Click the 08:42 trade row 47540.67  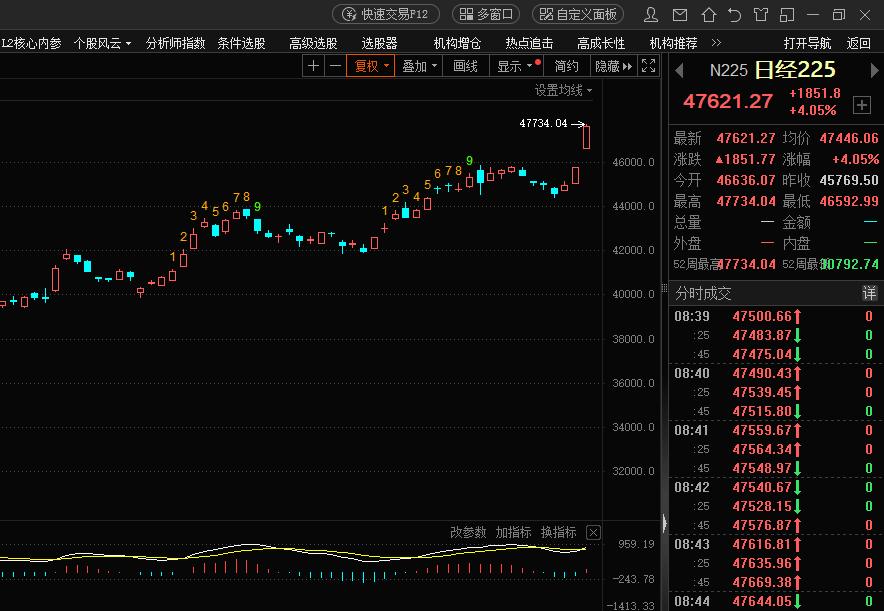click(774, 487)
